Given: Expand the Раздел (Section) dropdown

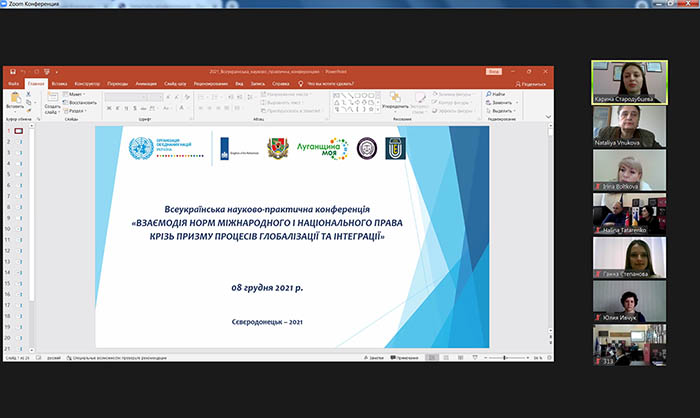Looking at the screenshot, I should 80,111.
